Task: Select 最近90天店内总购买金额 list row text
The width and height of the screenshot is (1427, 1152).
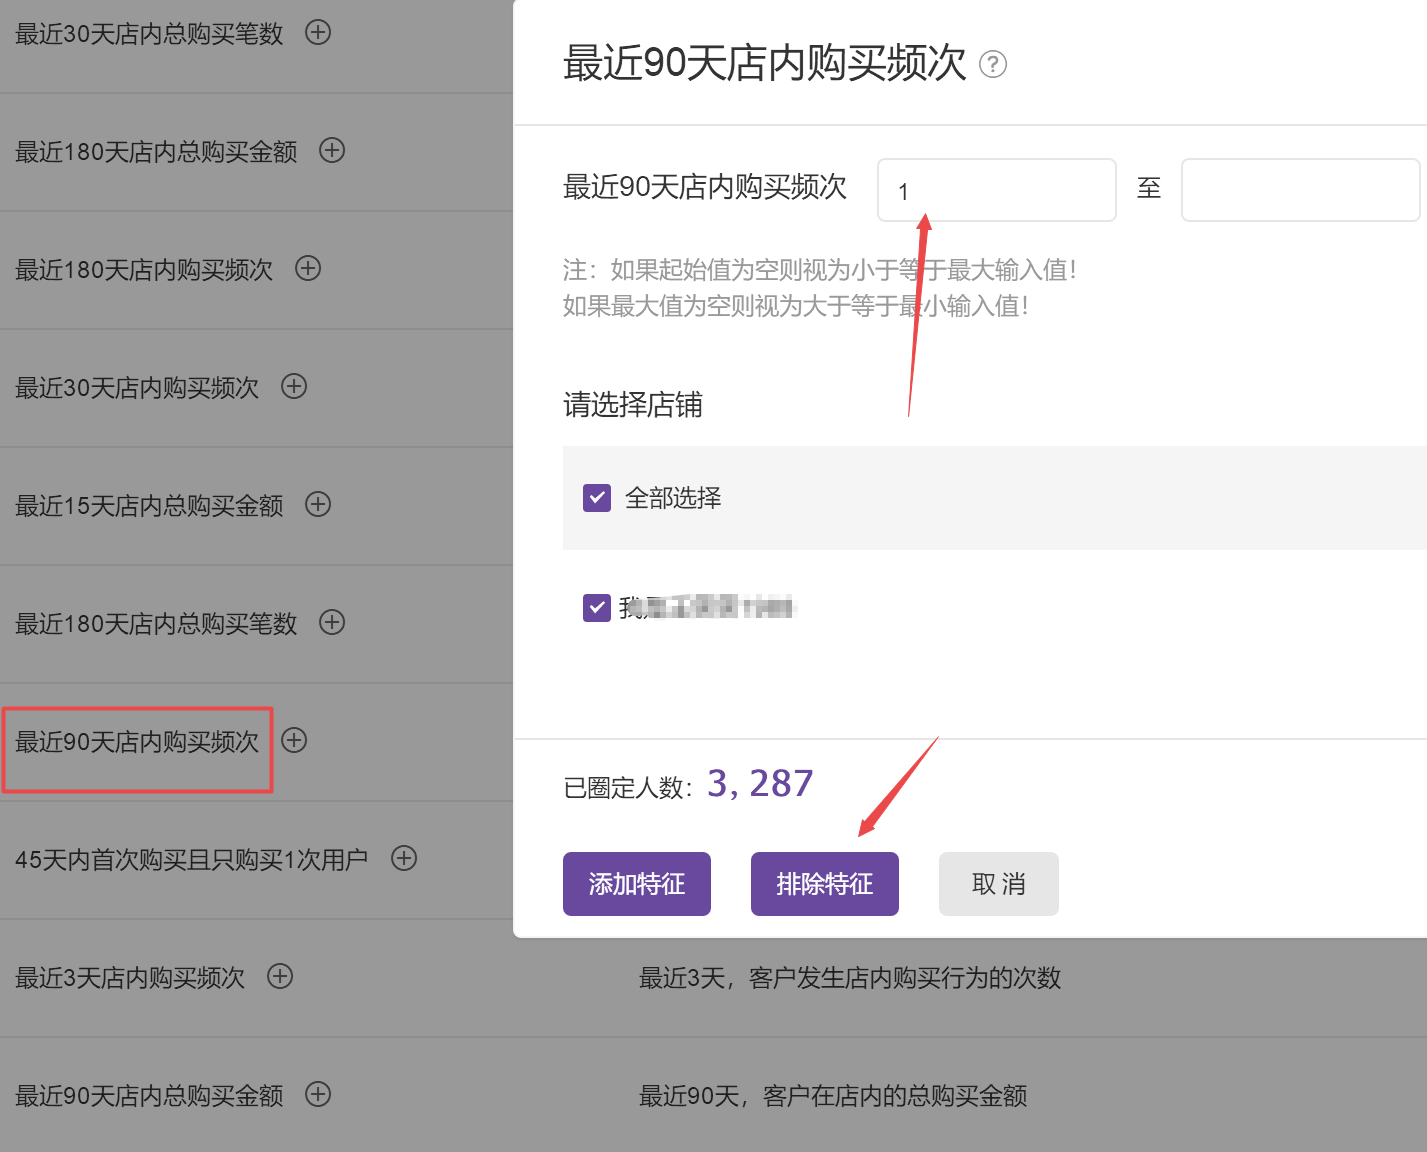Action: (149, 1096)
